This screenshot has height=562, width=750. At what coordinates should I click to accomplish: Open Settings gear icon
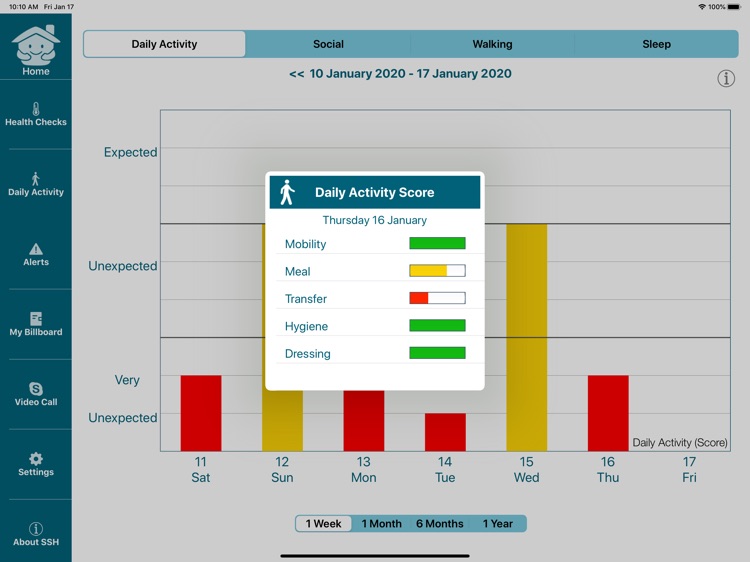(x=36, y=459)
